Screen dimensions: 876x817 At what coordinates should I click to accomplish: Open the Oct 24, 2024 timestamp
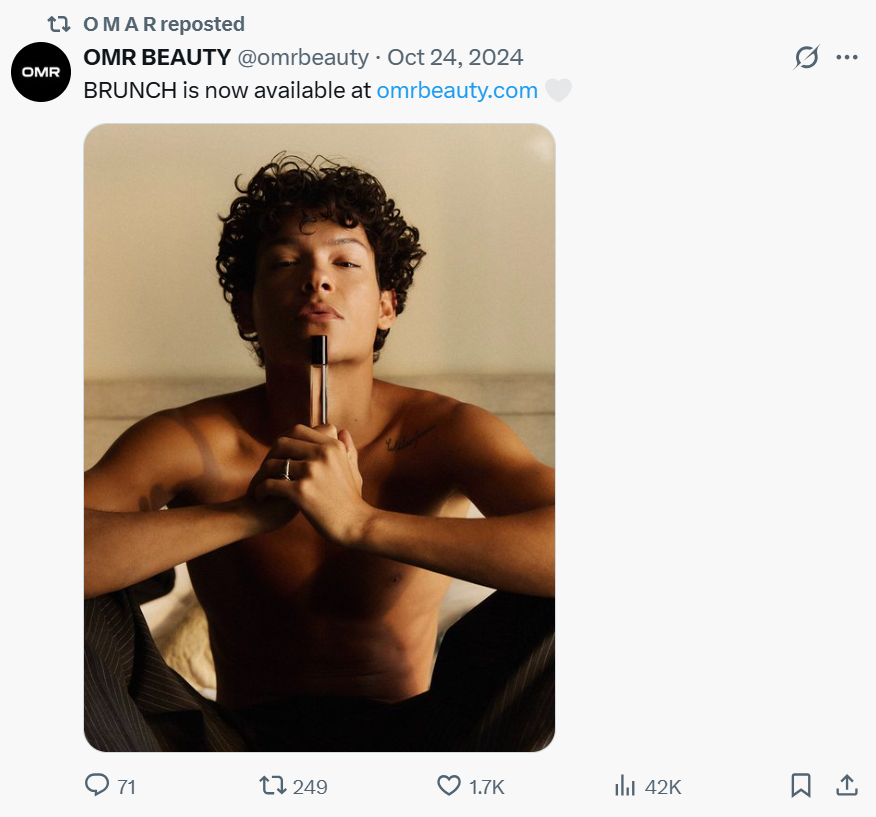[455, 57]
